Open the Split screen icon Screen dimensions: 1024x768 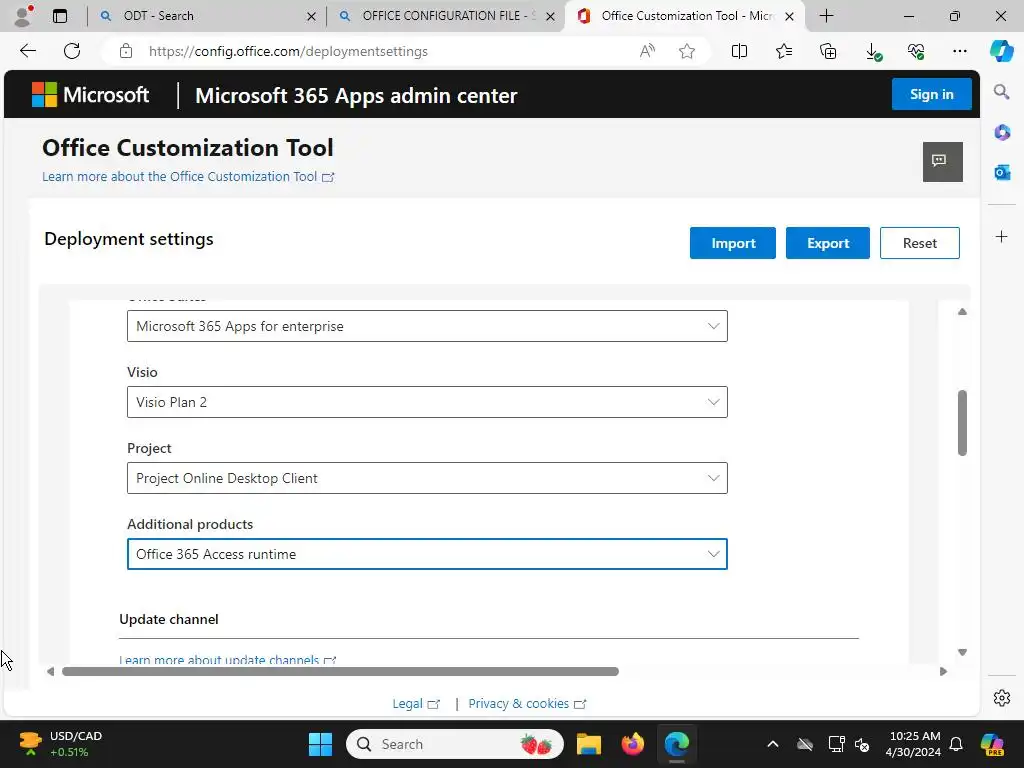[x=739, y=51]
